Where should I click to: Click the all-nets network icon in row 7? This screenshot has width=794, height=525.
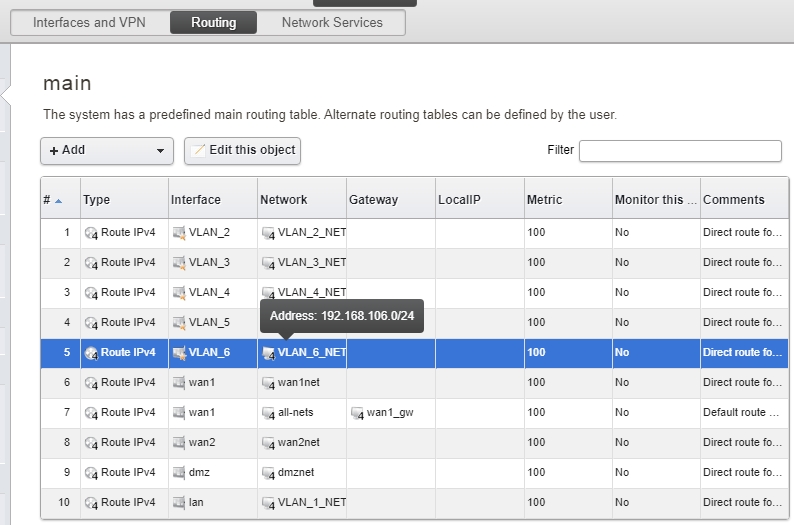[268, 413]
